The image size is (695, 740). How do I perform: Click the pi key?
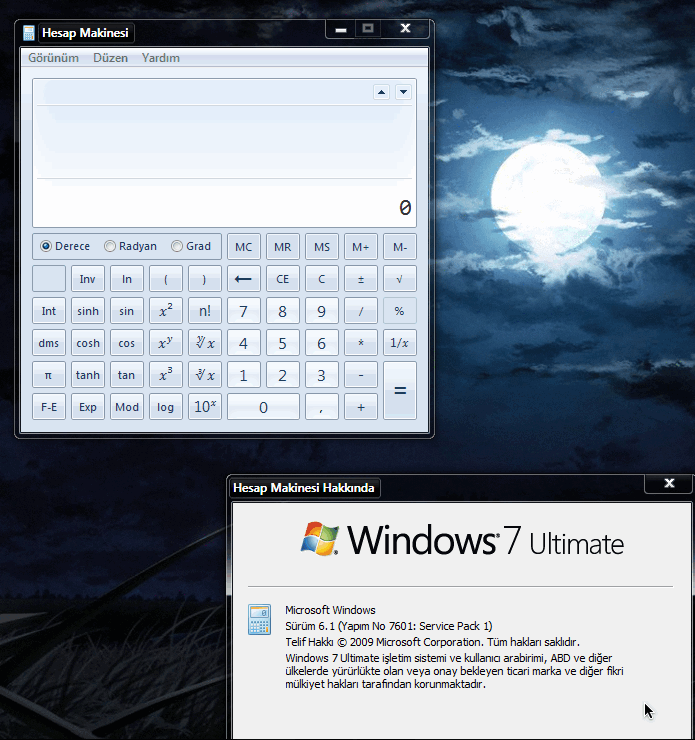(49, 375)
